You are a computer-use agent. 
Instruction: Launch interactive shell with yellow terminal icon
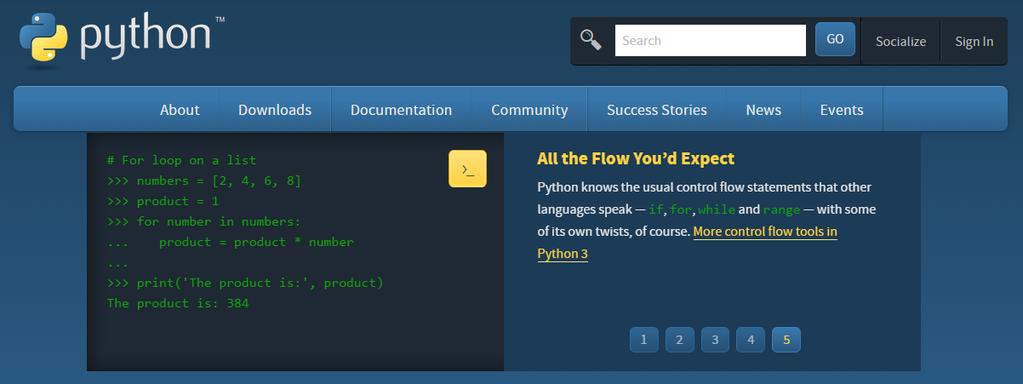click(x=467, y=169)
